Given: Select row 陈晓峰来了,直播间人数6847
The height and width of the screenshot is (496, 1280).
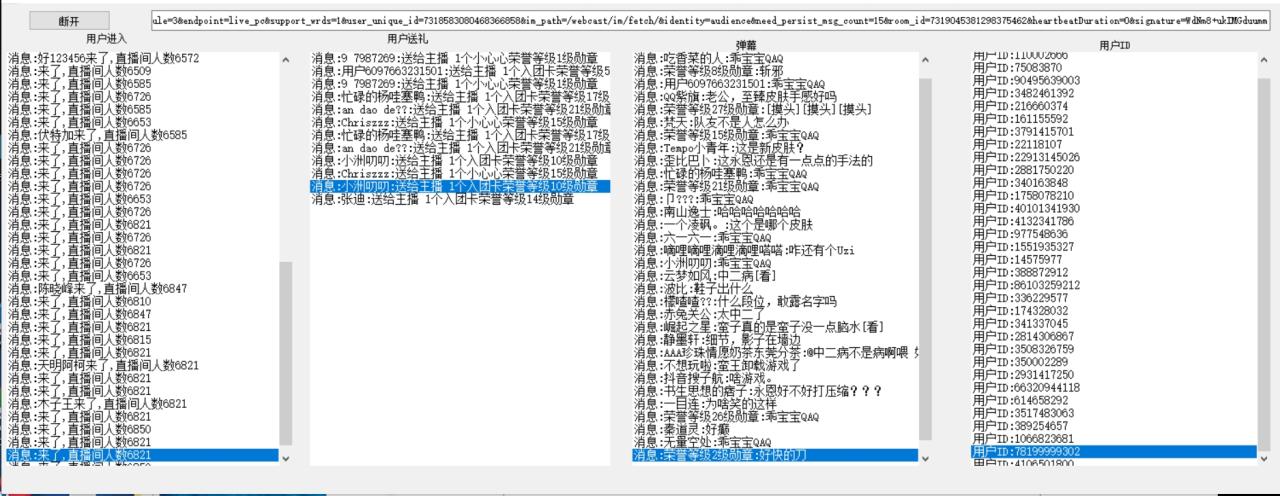Looking at the screenshot, I should [x=143, y=289].
